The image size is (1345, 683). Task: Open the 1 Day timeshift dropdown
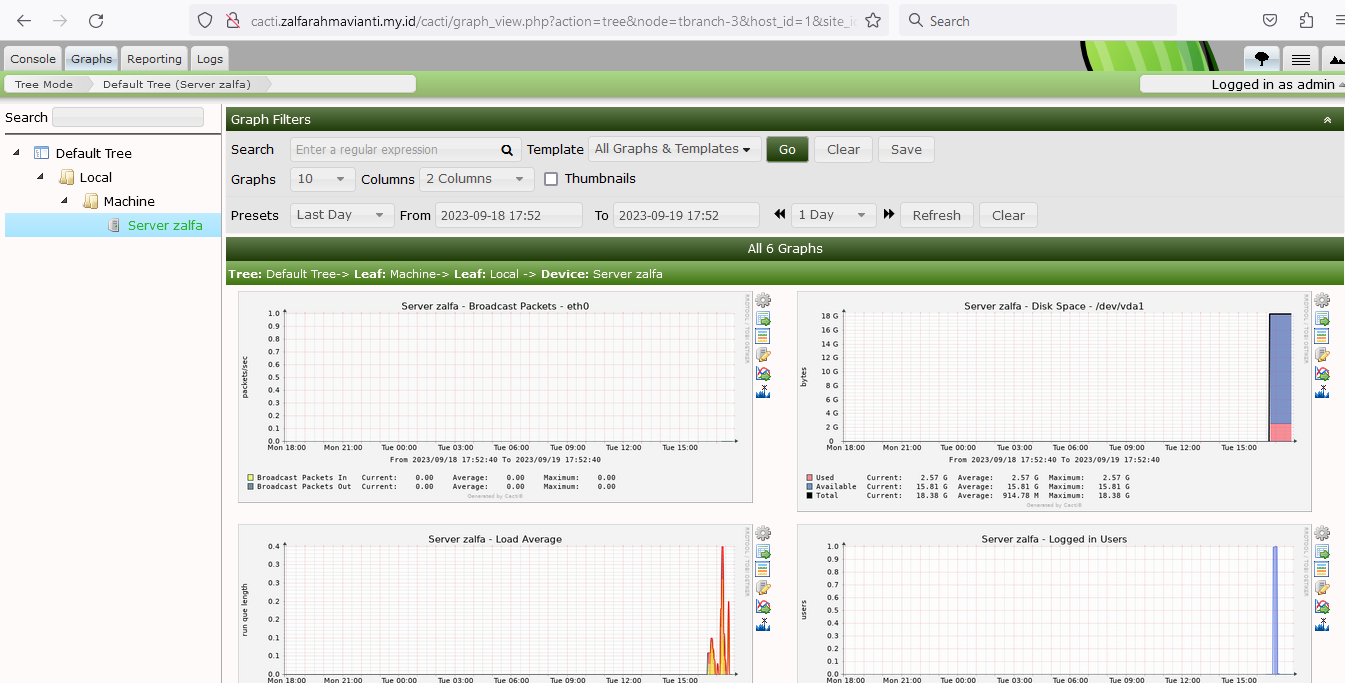(x=834, y=215)
